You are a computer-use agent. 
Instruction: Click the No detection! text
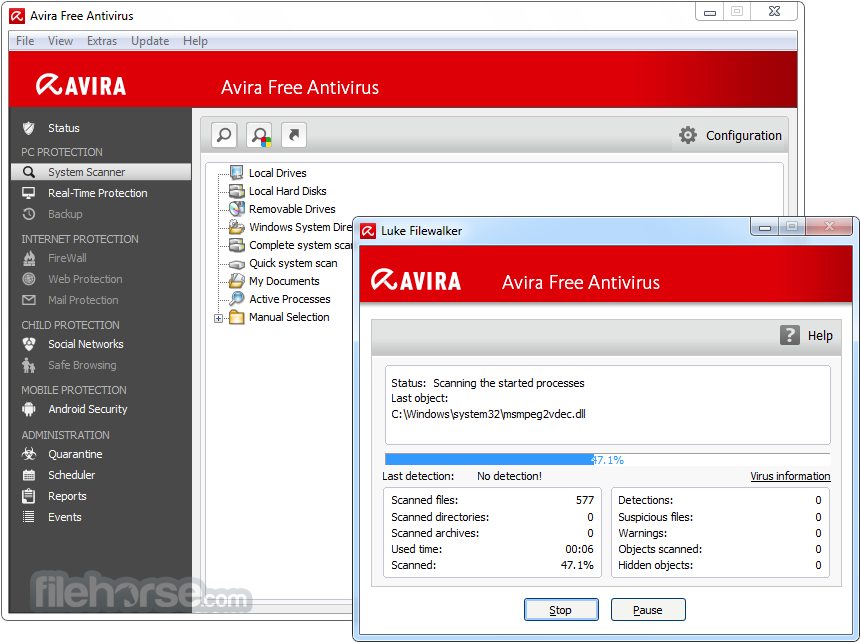[x=509, y=476]
